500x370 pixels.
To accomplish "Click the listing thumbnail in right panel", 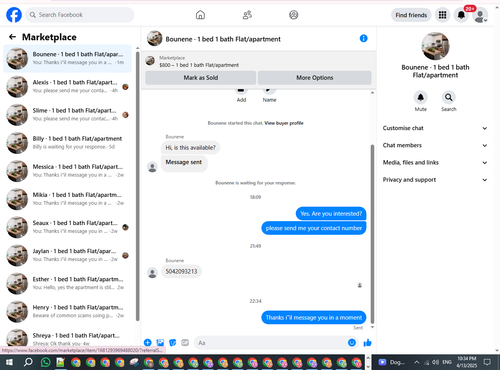I will (435, 46).
